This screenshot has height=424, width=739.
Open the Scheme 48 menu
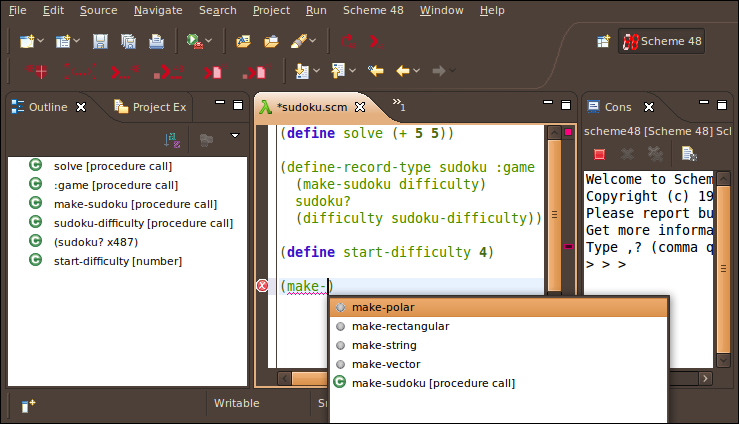click(x=373, y=10)
